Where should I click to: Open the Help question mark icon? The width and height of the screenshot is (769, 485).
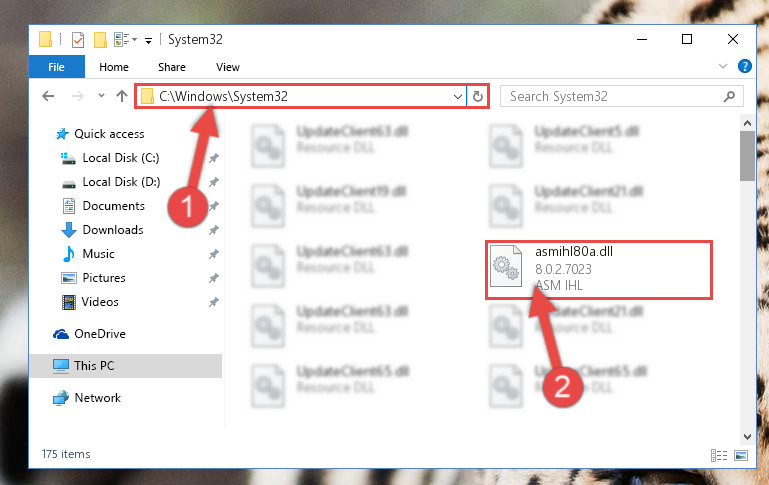tap(744, 66)
